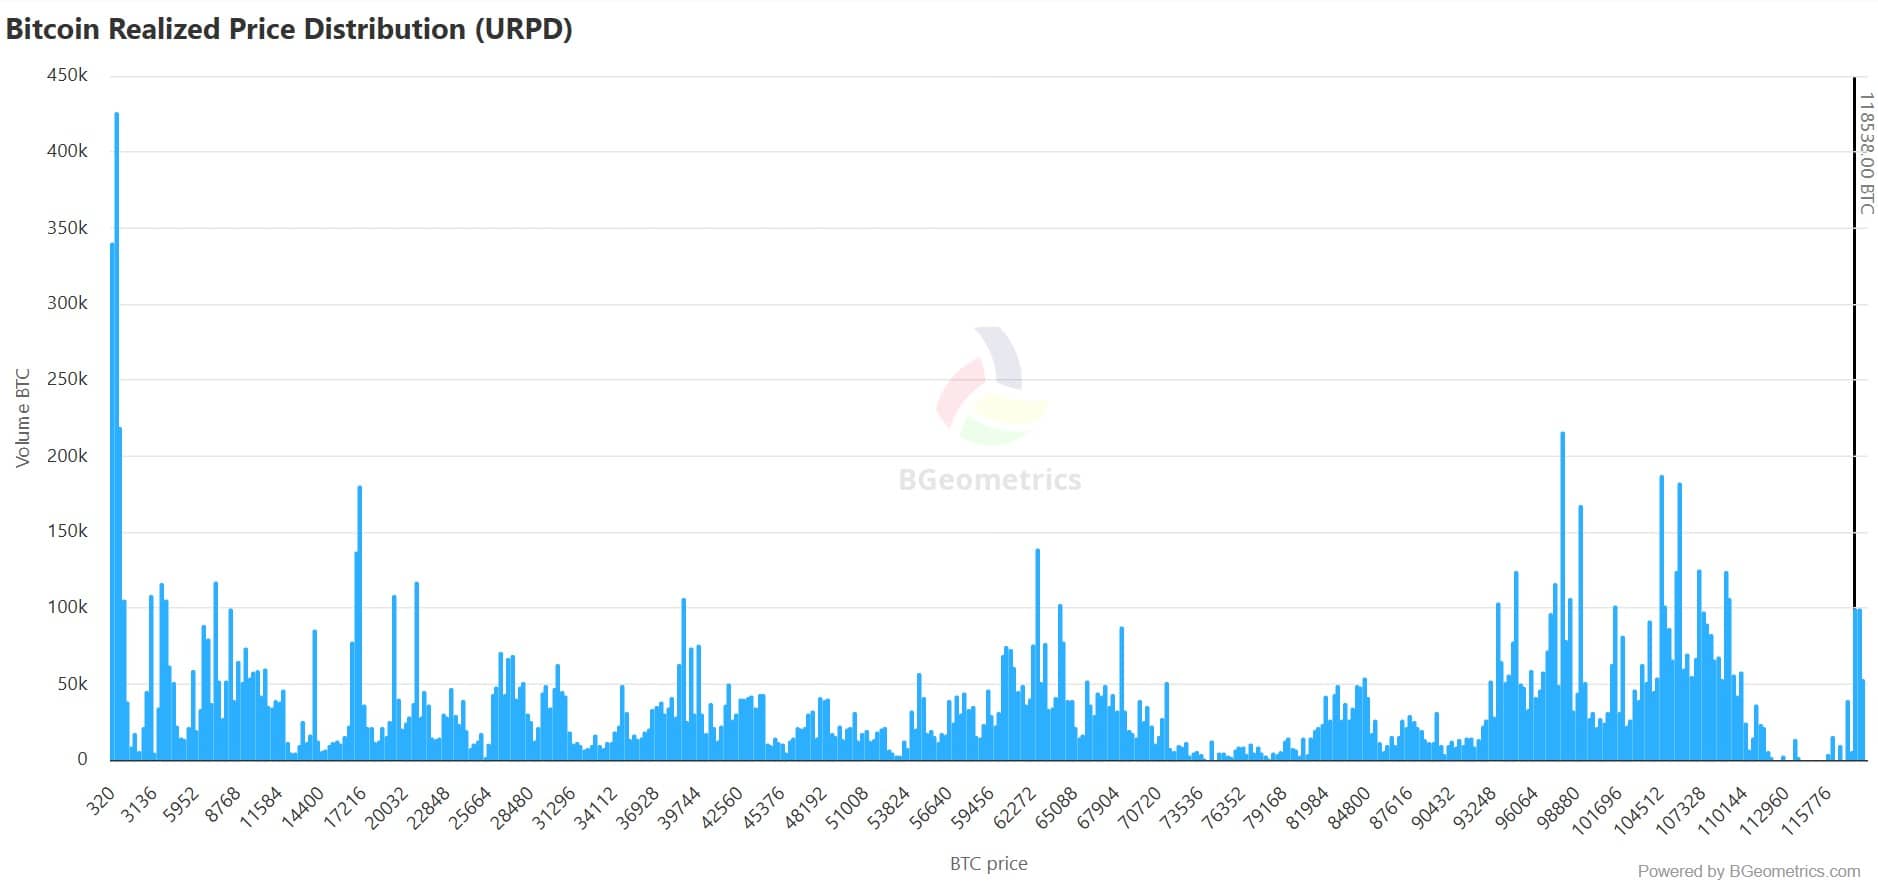Screen dimensions: 1878x883
Task: Click the x-axis label 36928
Action: [637, 808]
